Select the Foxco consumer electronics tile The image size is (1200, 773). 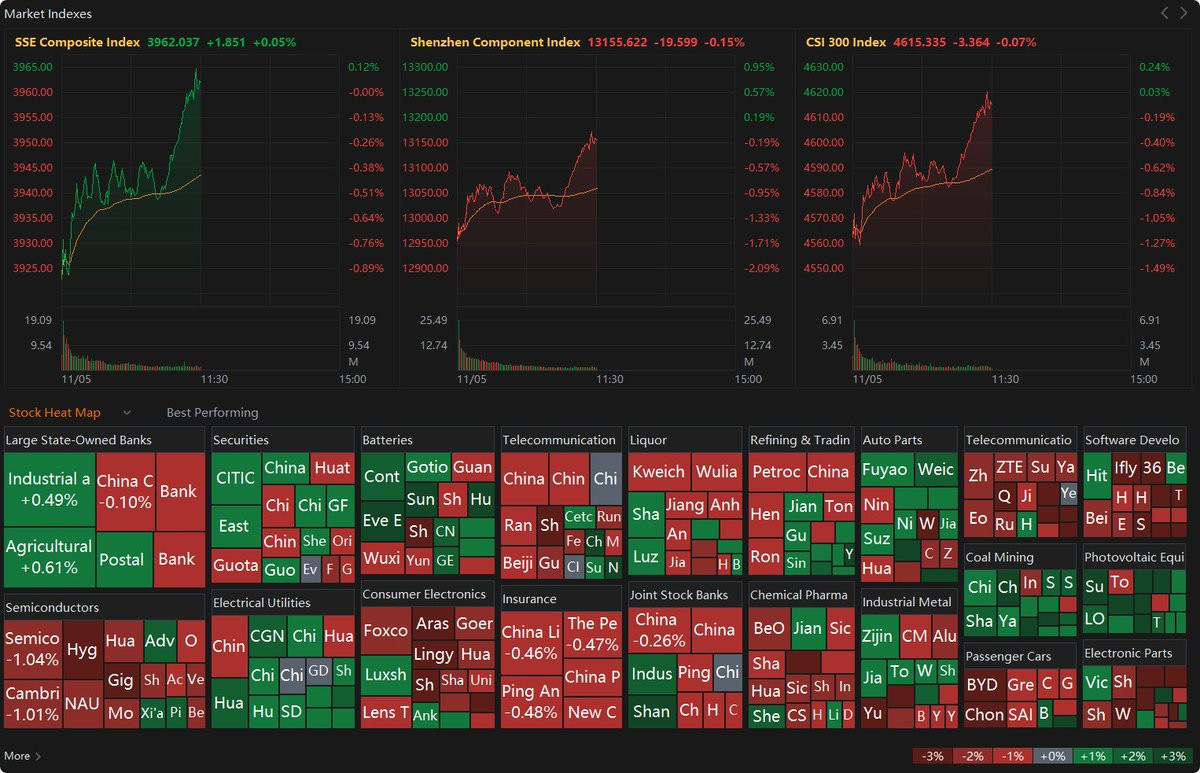(x=385, y=631)
